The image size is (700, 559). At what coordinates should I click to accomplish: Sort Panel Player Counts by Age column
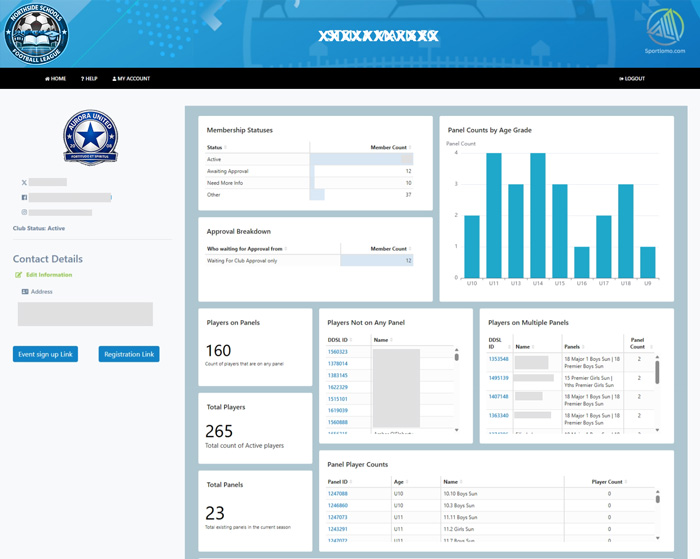tap(400, 482)
